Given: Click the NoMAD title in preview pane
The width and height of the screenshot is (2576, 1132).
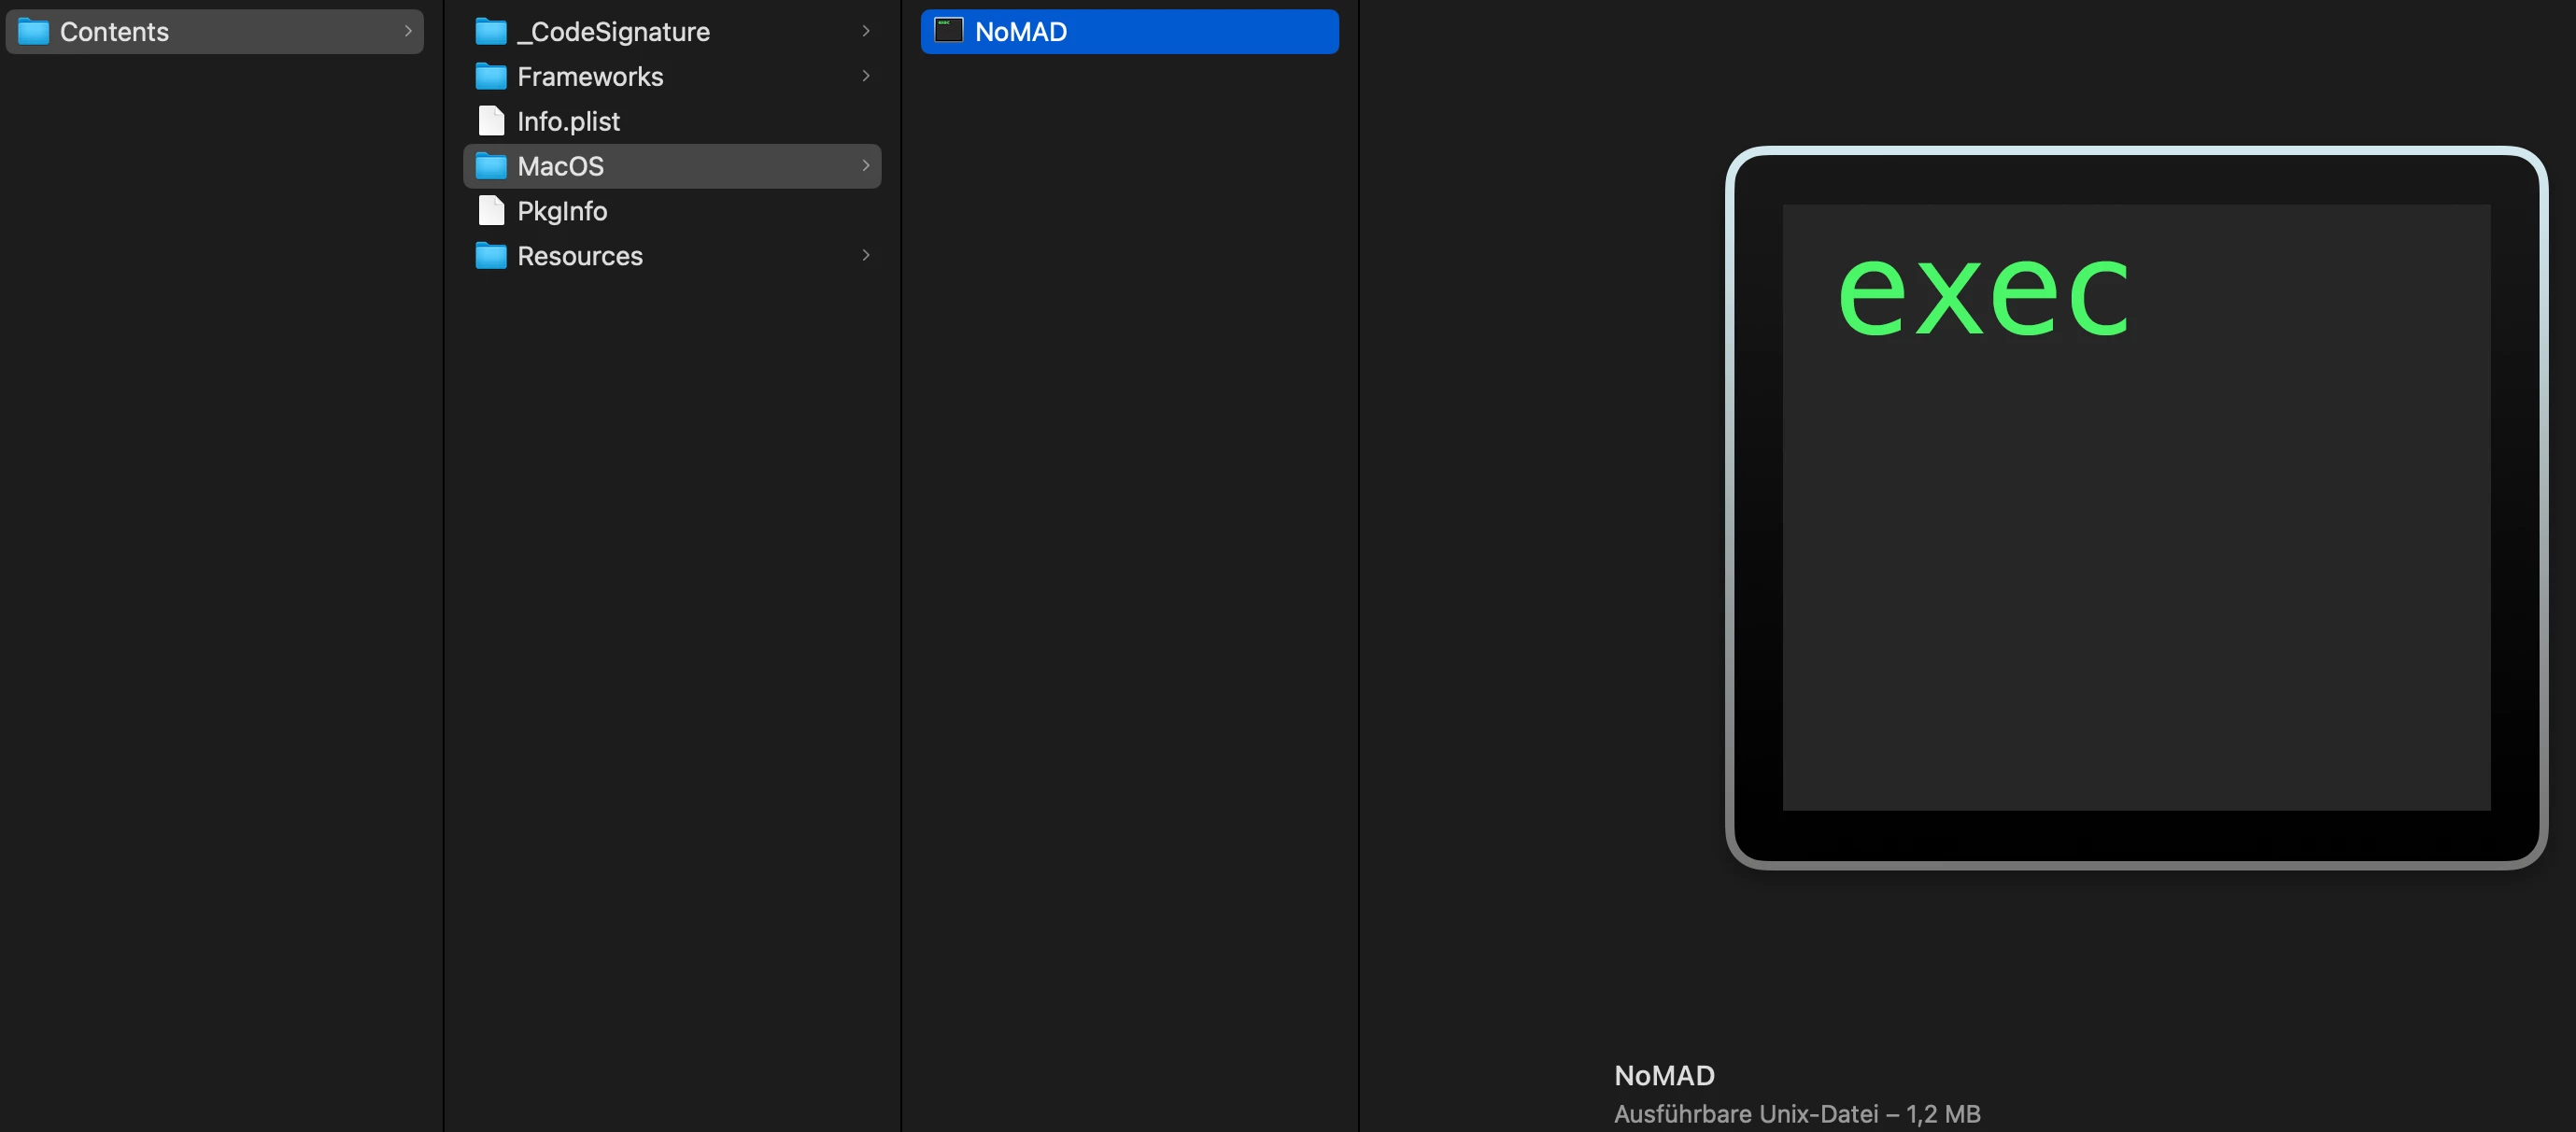Looking at the screenshot, I should point(1664,1076).
